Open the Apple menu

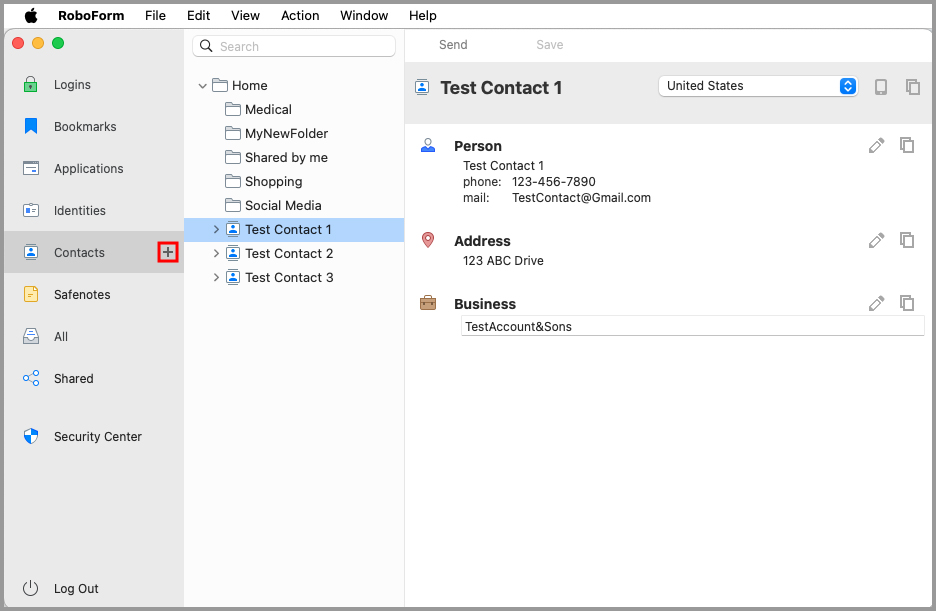pyautogui.click(x=30, y=16)
